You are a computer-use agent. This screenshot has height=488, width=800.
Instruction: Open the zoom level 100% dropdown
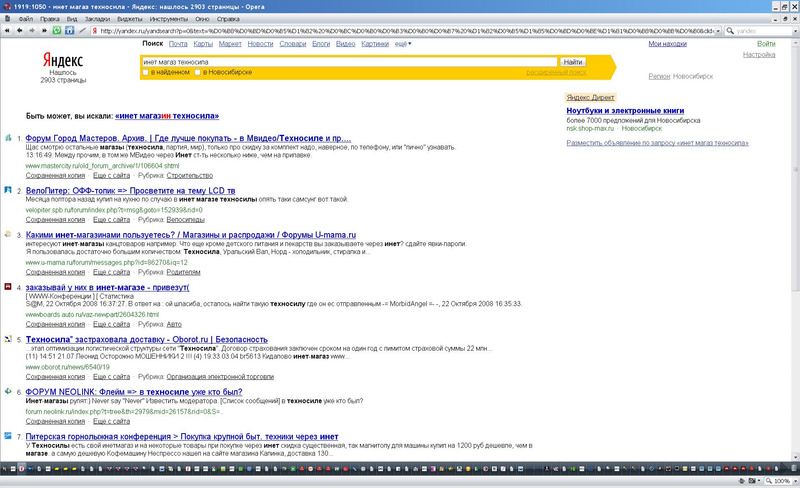click(794, 481)
